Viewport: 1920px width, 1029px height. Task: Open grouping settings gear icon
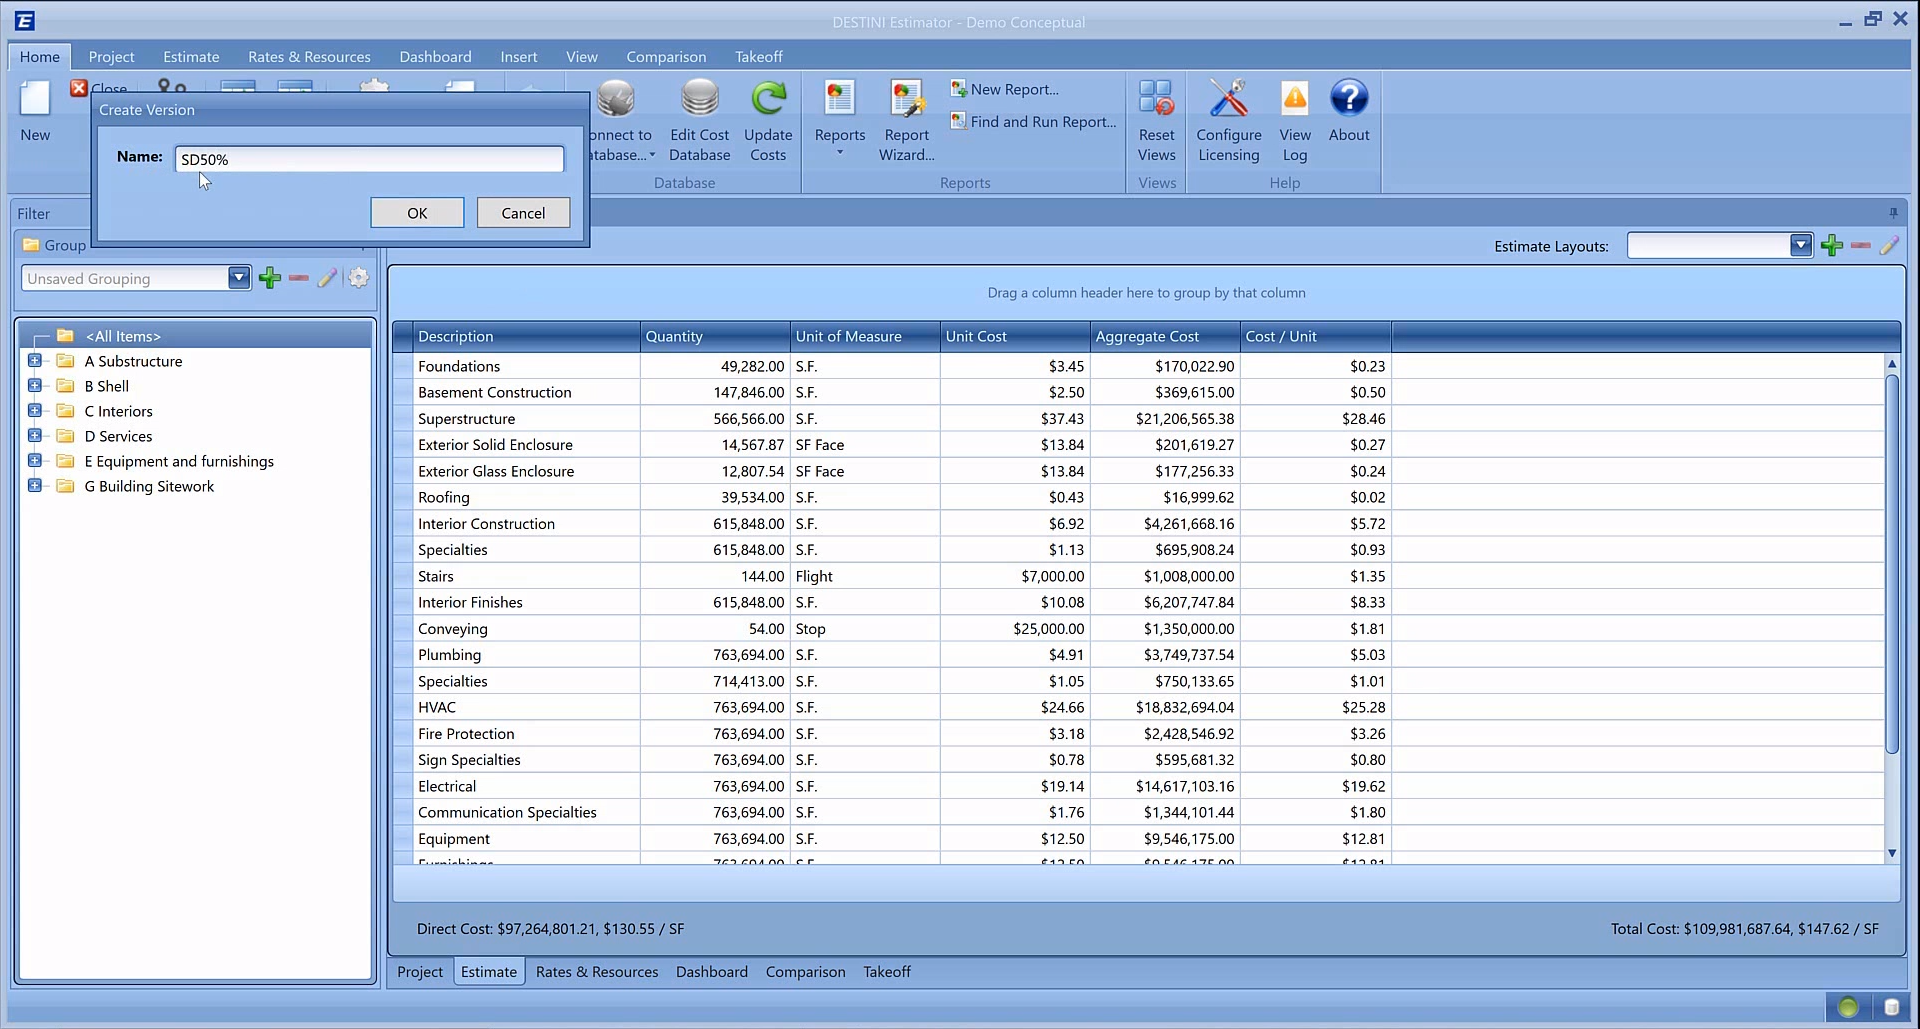(x=358, y=278)
